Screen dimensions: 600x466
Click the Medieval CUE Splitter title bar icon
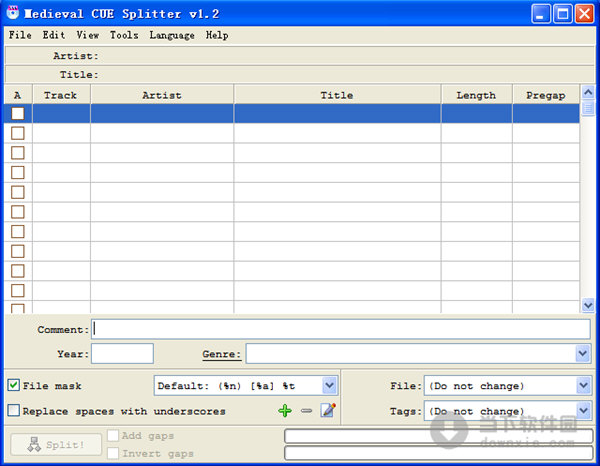pos(13,13)
